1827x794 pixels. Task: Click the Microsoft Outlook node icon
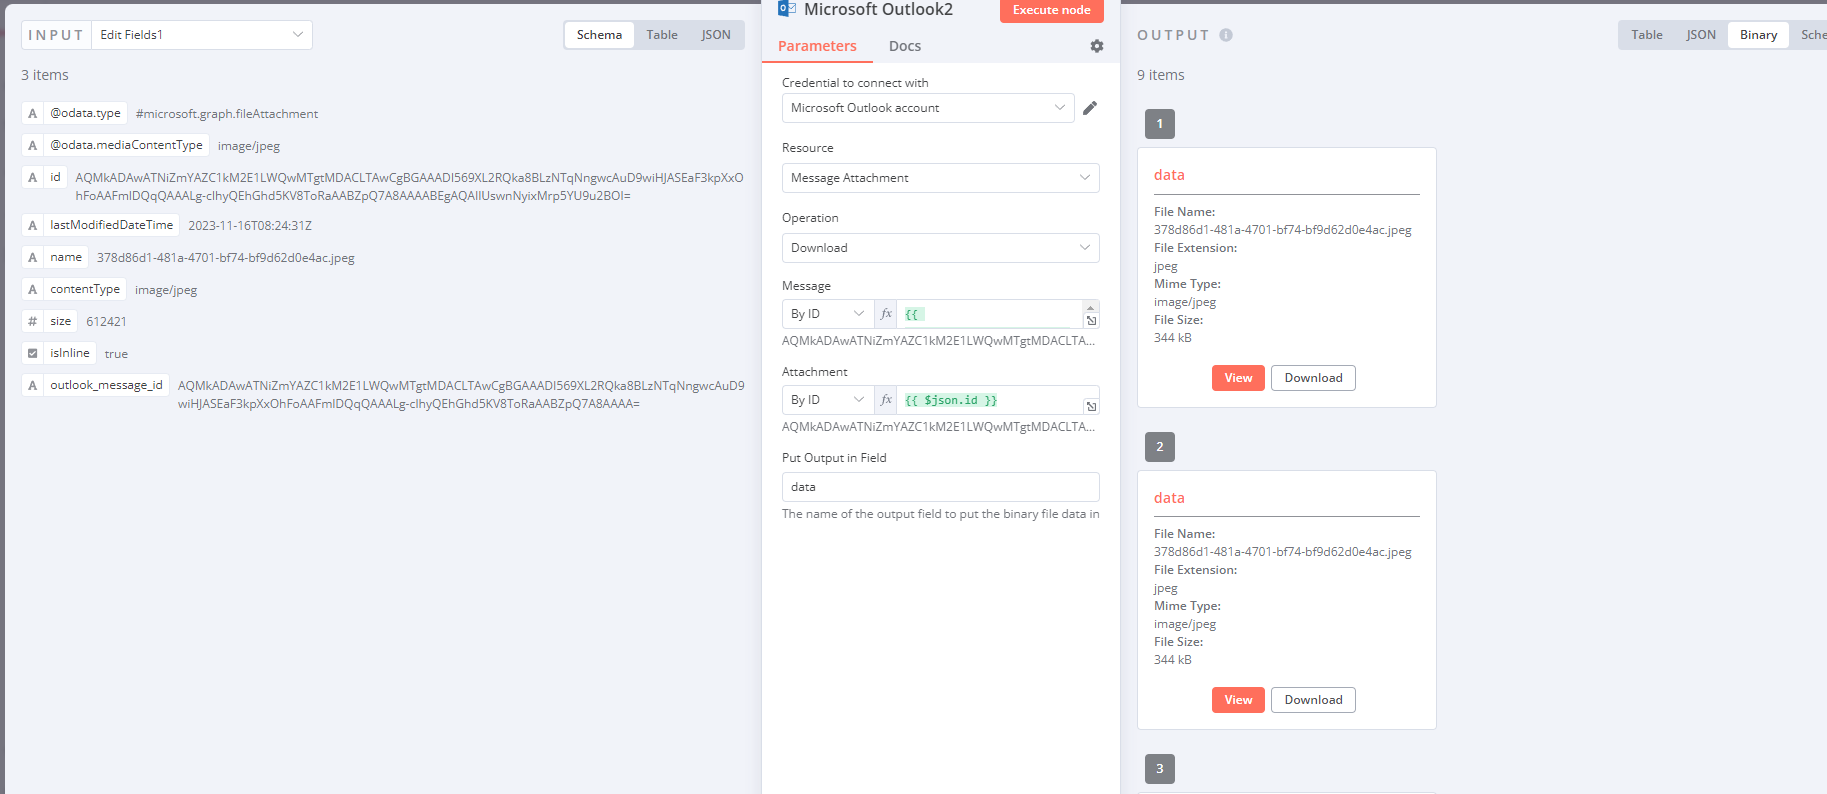[787, 9]
